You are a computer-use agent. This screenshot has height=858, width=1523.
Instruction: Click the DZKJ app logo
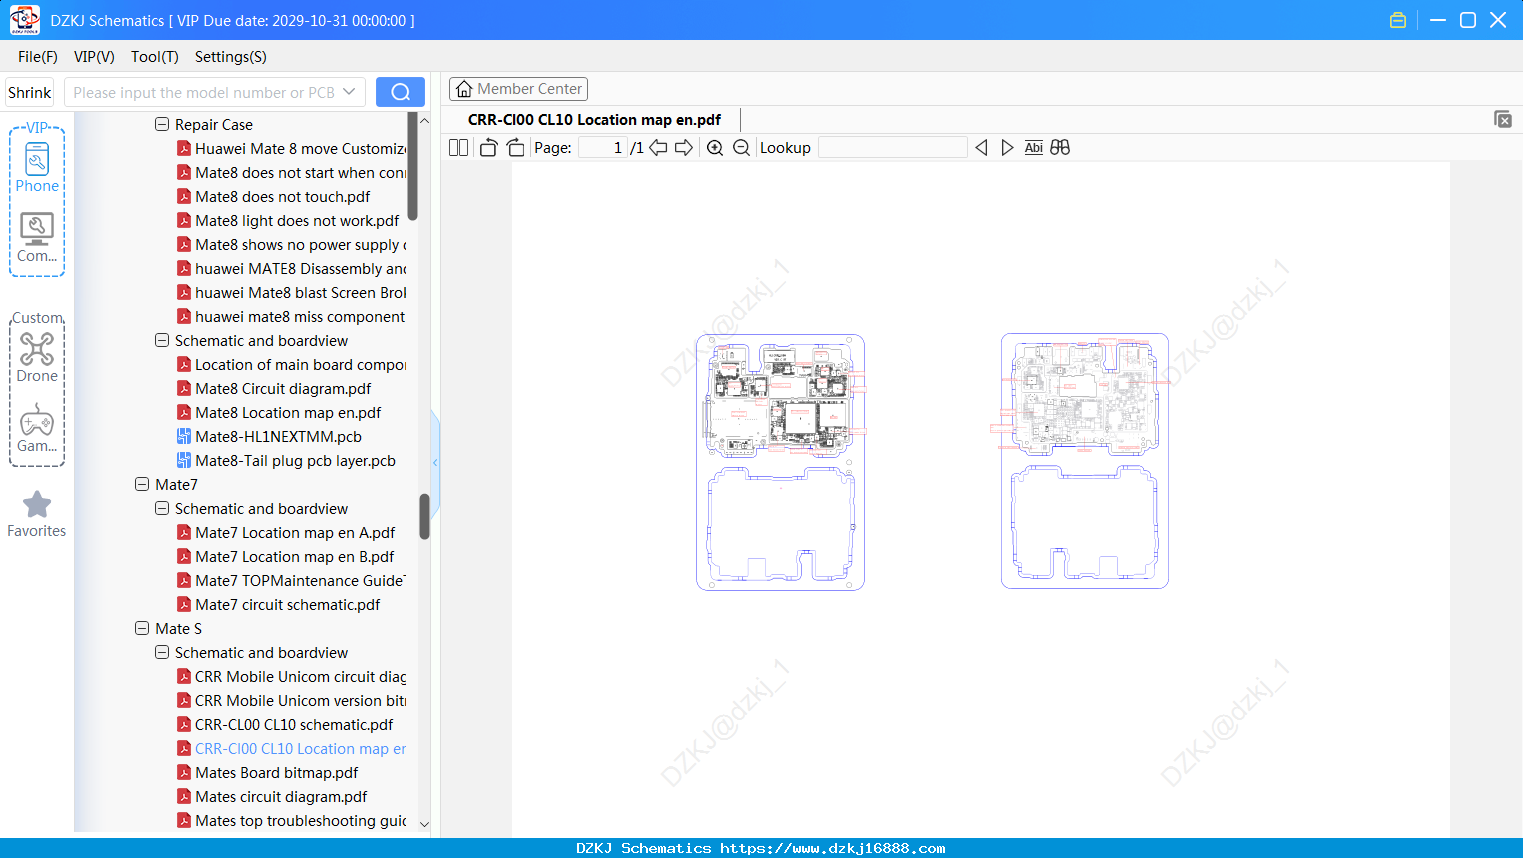point(24,20)
